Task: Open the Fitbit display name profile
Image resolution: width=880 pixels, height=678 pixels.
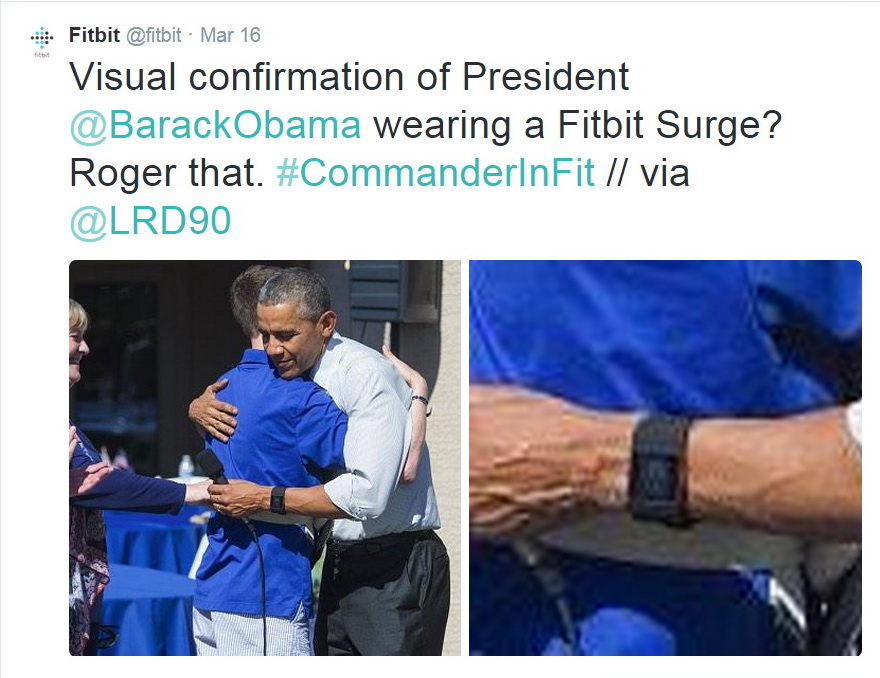Action: tap(94, 35)
